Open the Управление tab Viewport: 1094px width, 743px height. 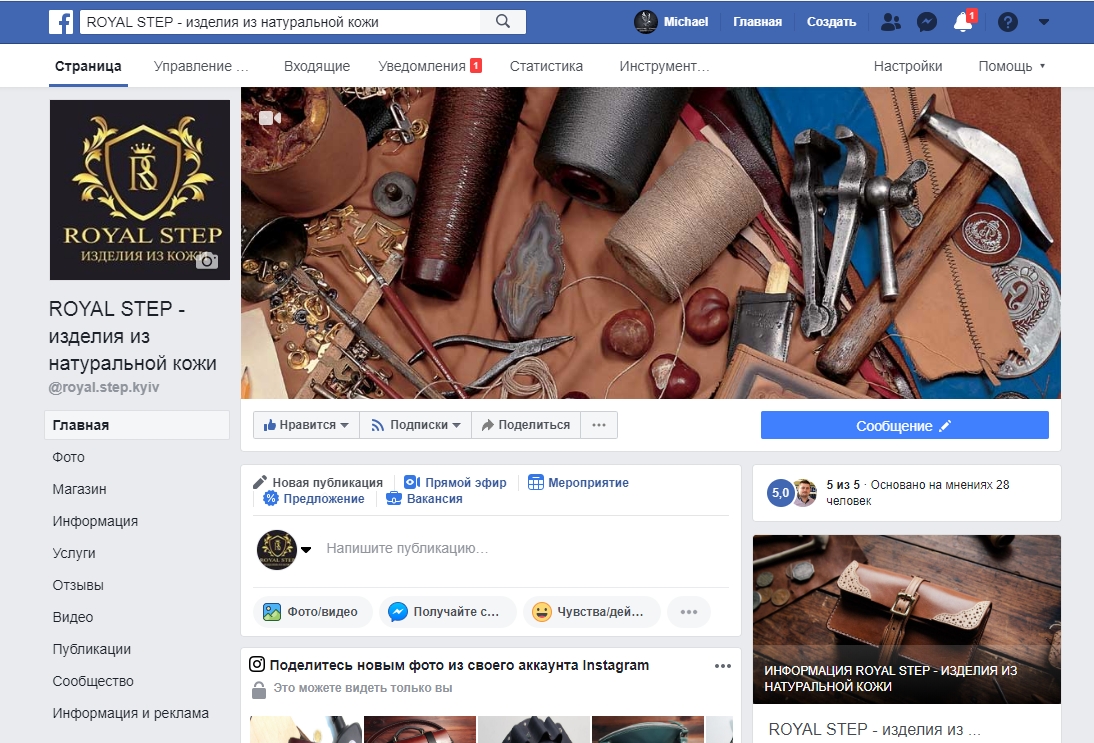[201, 66]
